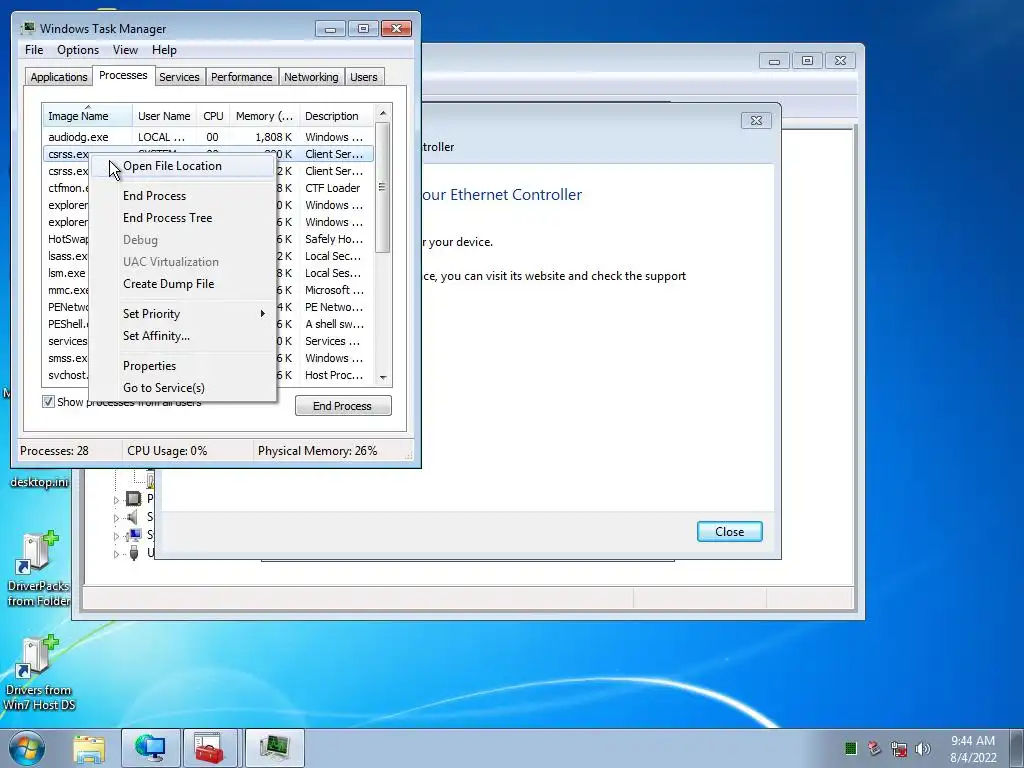Switch to the Networking tab
The image size is (1024, 768).
point(311,77)
